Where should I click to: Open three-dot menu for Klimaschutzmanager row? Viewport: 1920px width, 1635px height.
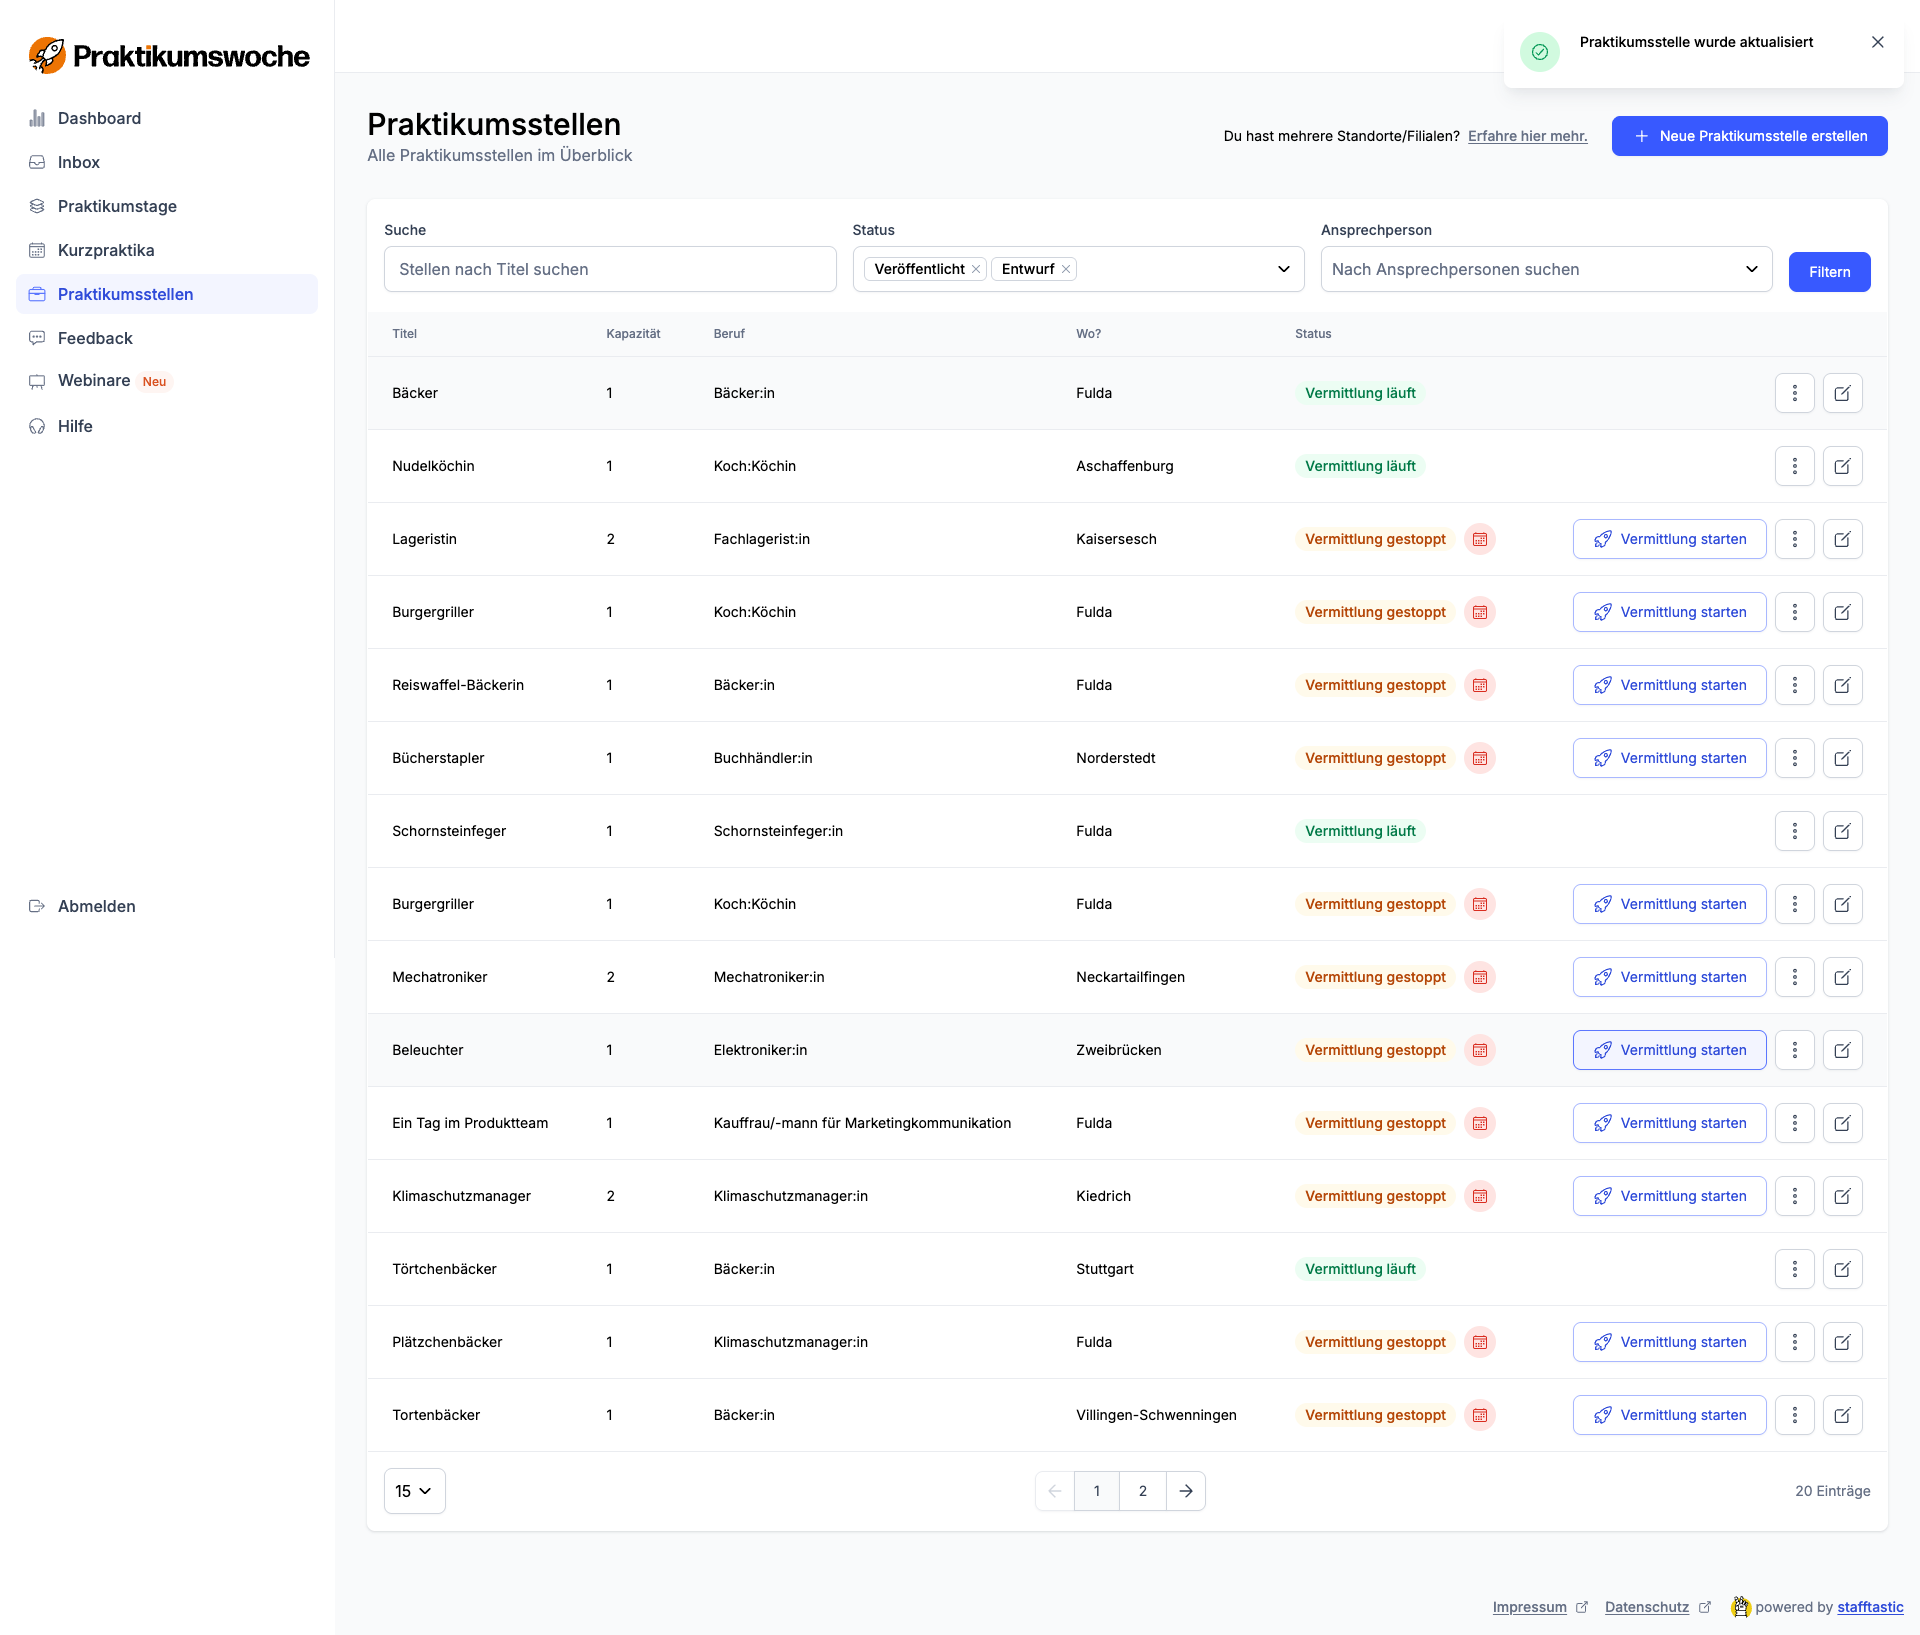coord(1794,1196)
